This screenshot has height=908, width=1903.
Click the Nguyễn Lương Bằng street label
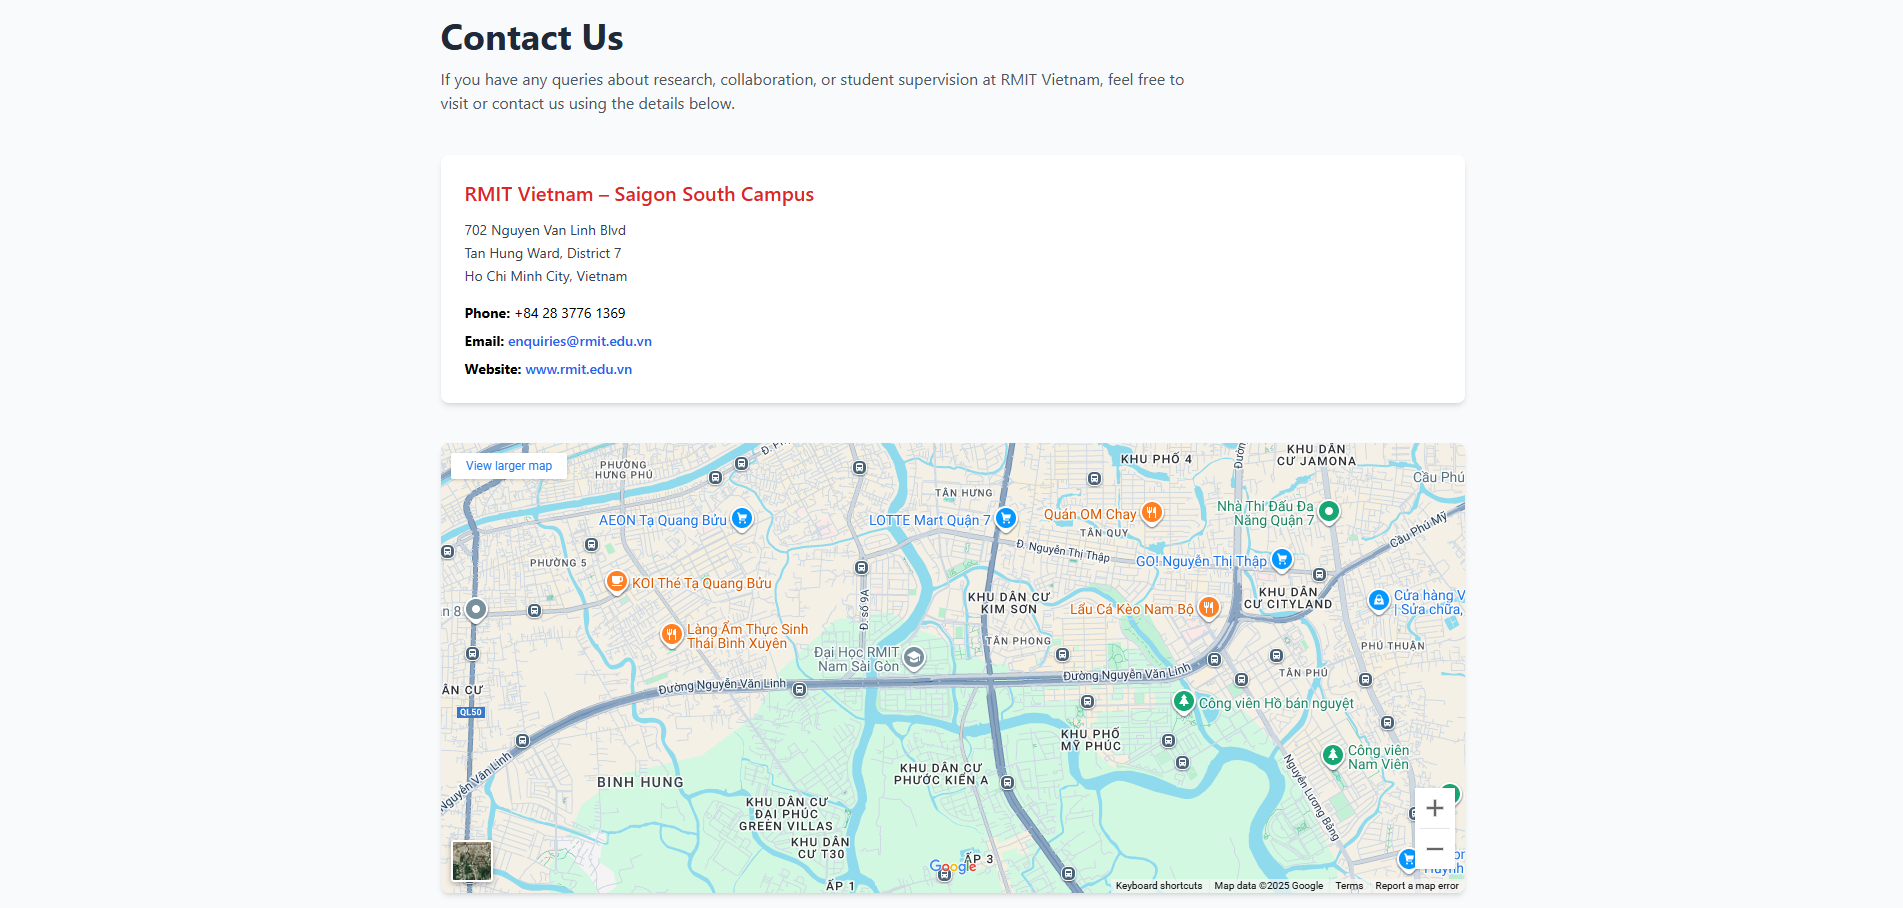pyautogui.click(x=1312, y=797)
